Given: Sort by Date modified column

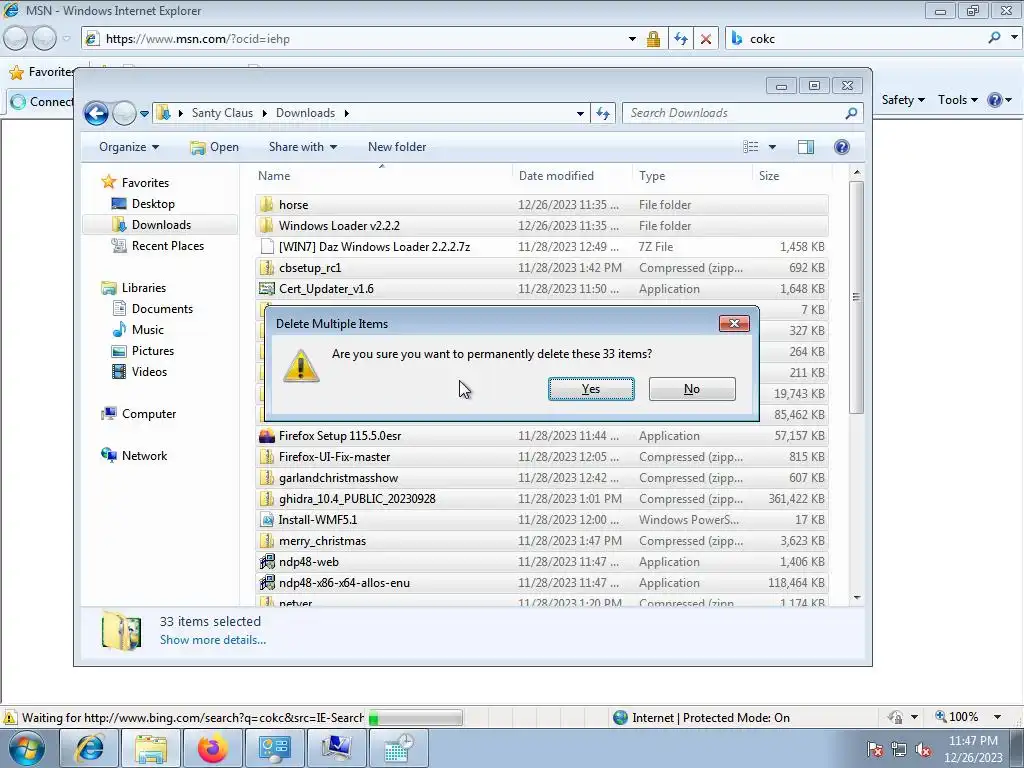Looking at the screenshot, I should (572, 176).
